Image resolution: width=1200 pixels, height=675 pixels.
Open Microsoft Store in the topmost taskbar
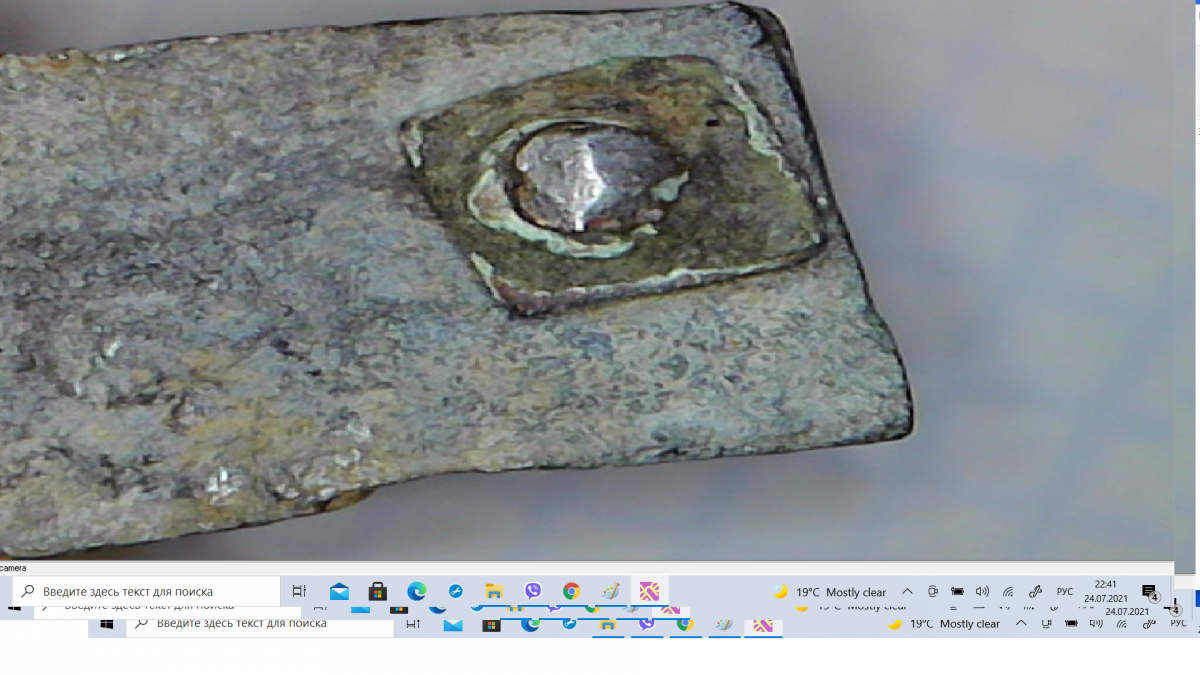click(378, 591)
